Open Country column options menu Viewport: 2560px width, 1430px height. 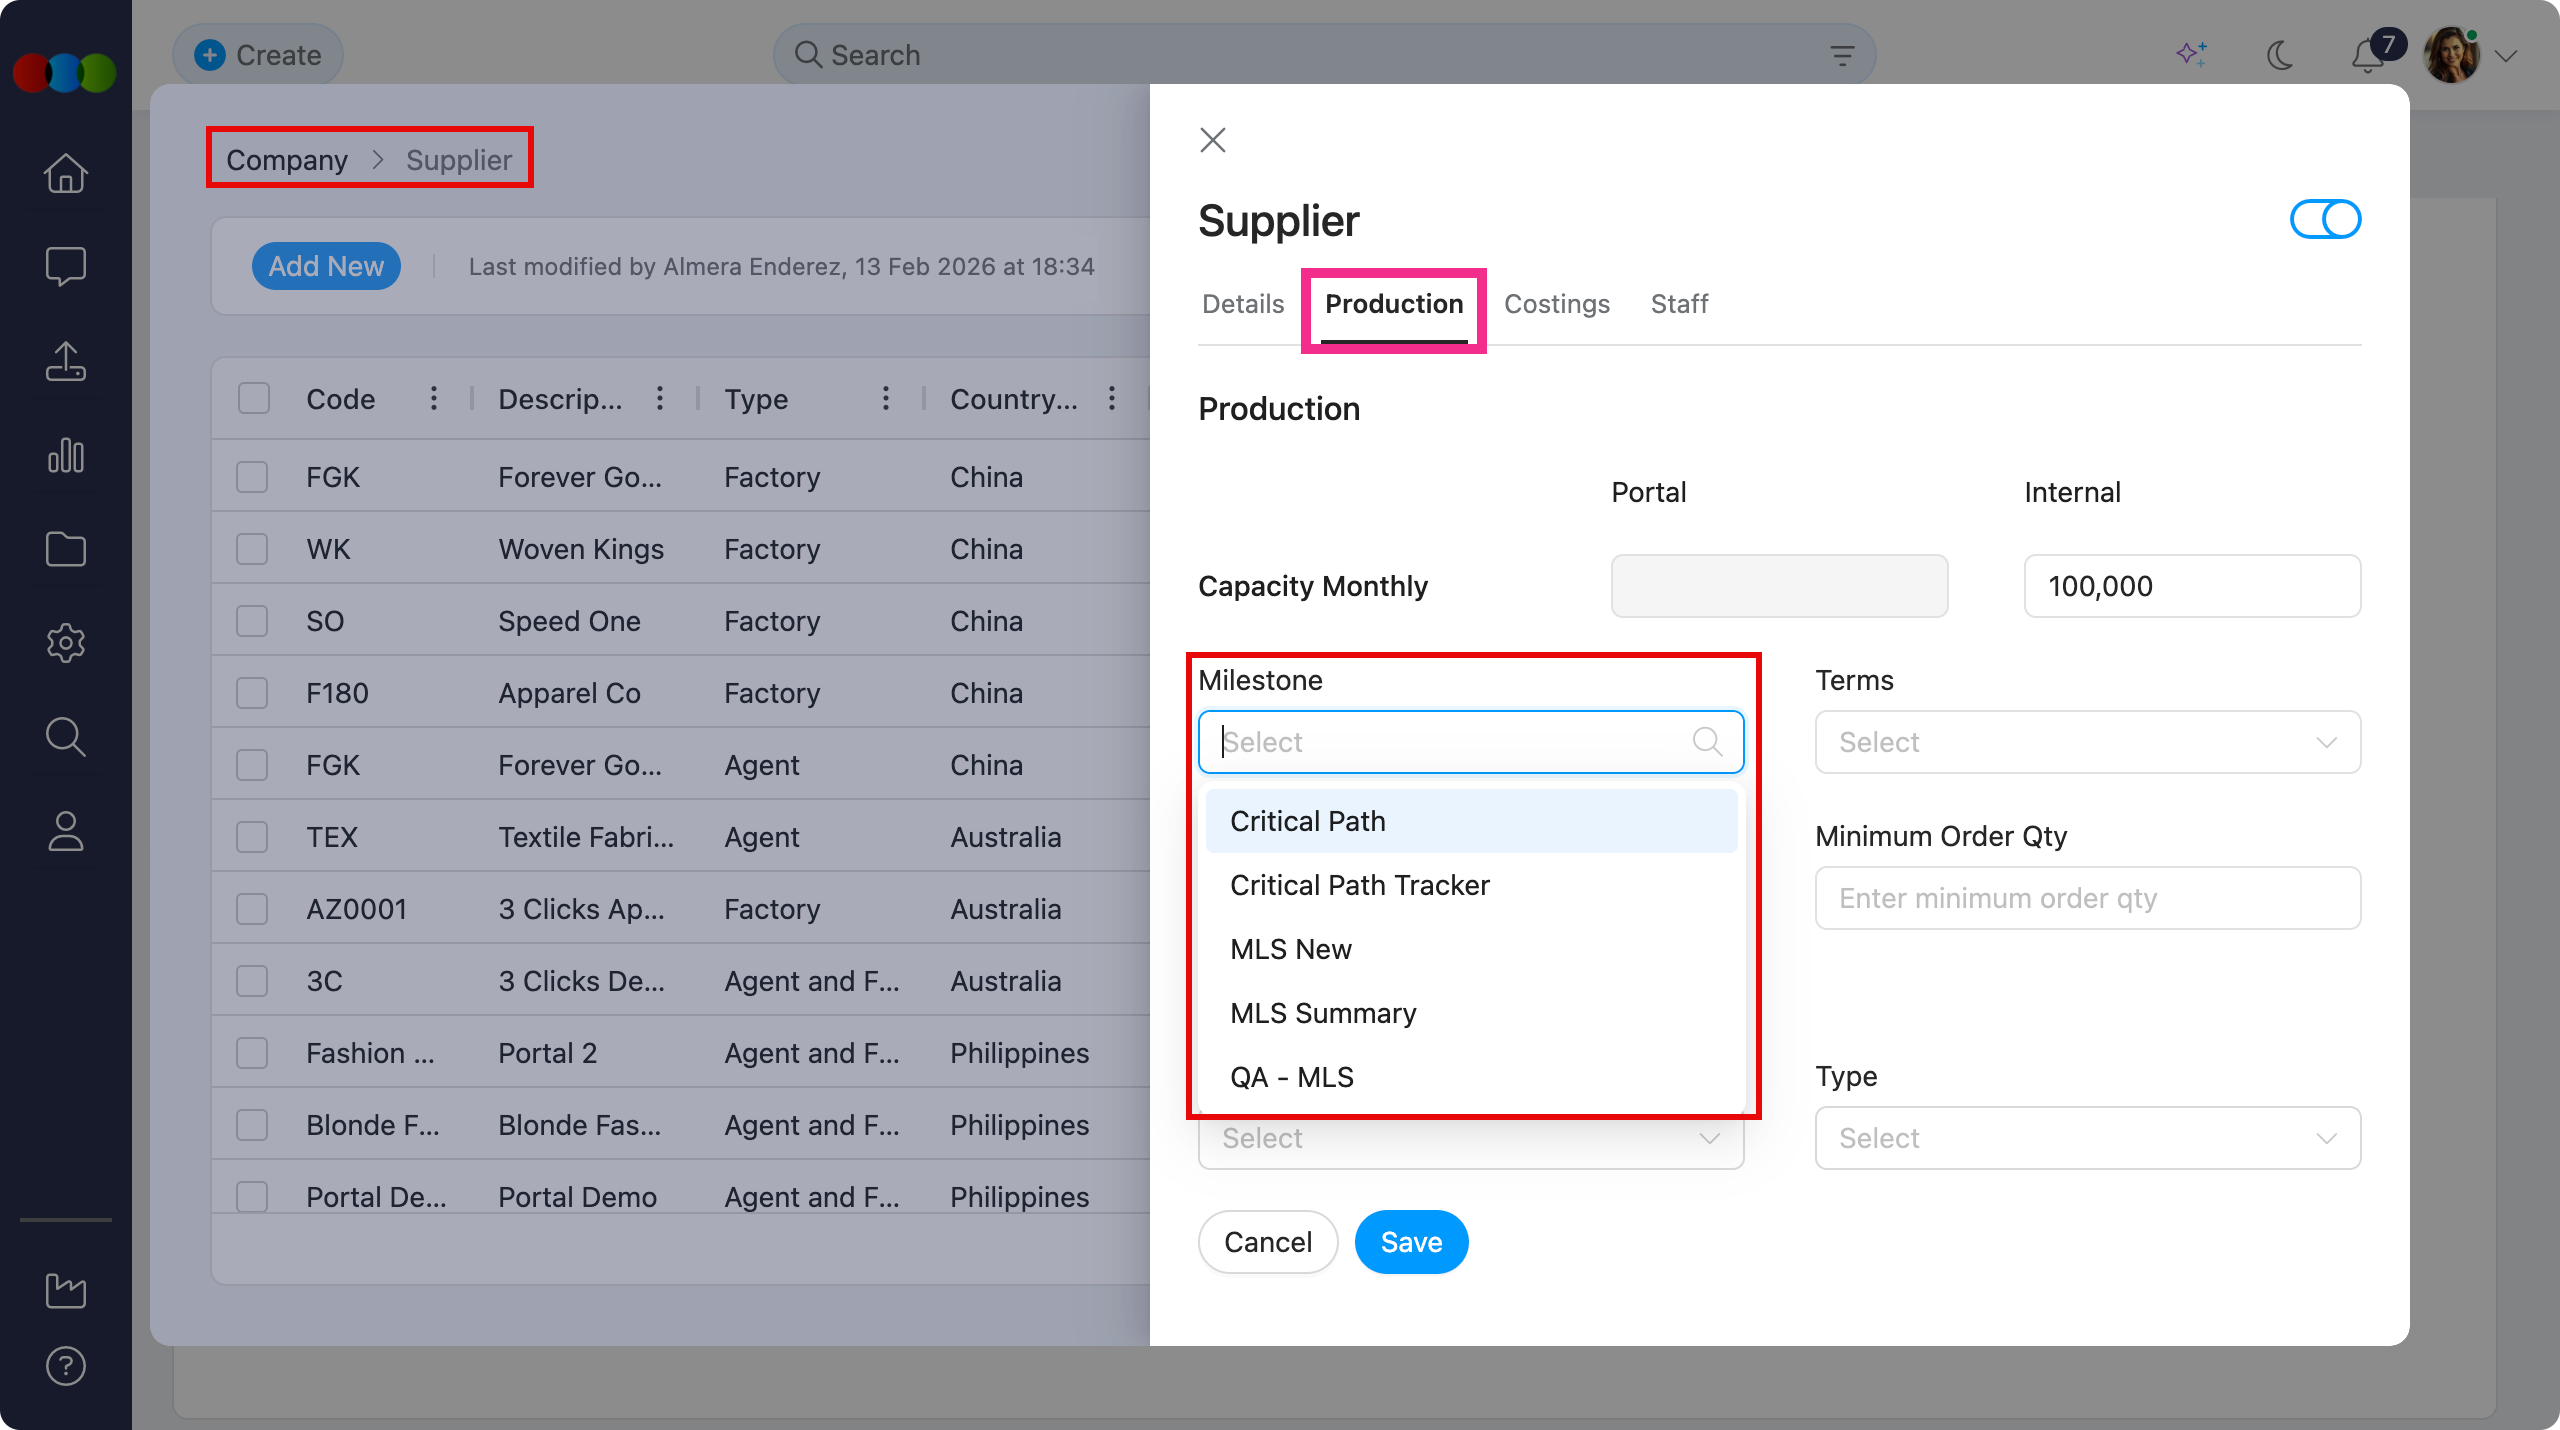tap(1111, 398)
